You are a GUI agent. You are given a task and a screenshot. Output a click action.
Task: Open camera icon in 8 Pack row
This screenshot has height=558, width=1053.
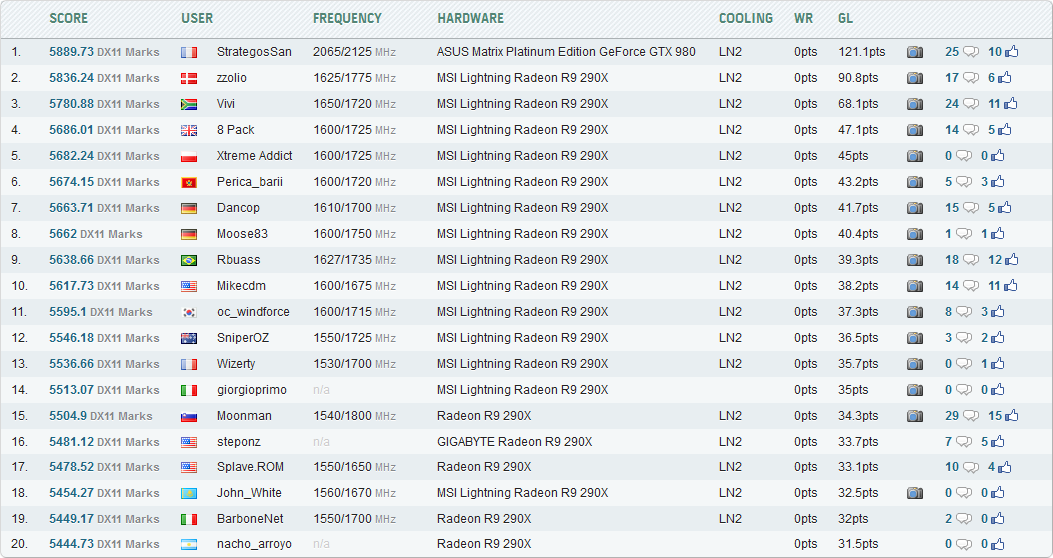(915, 130)
